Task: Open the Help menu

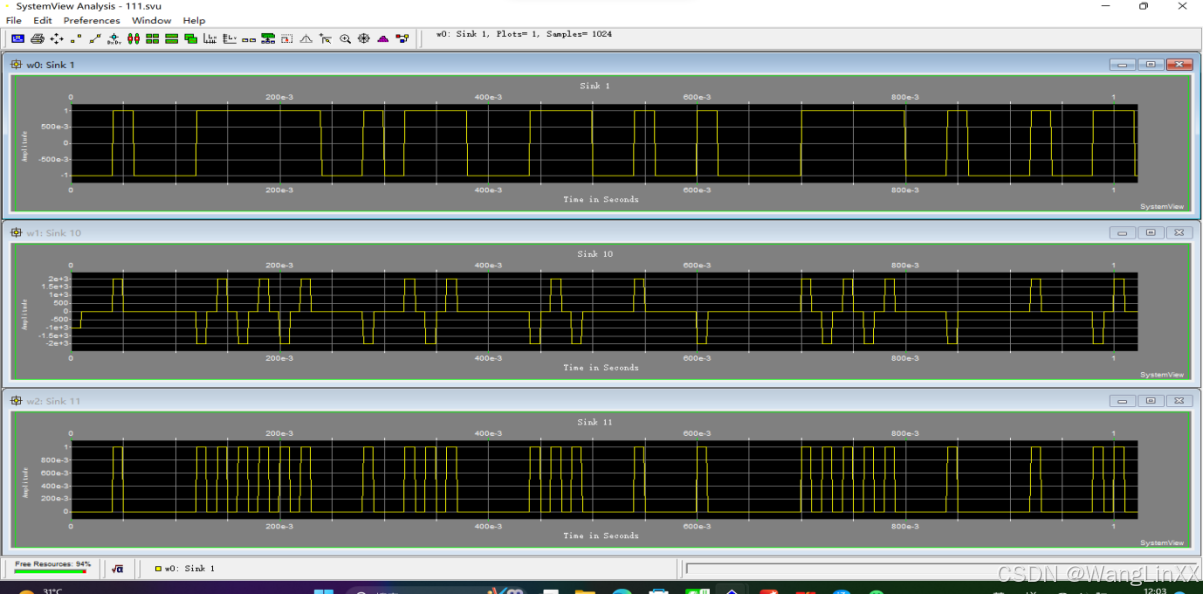Action: point(194,20)
